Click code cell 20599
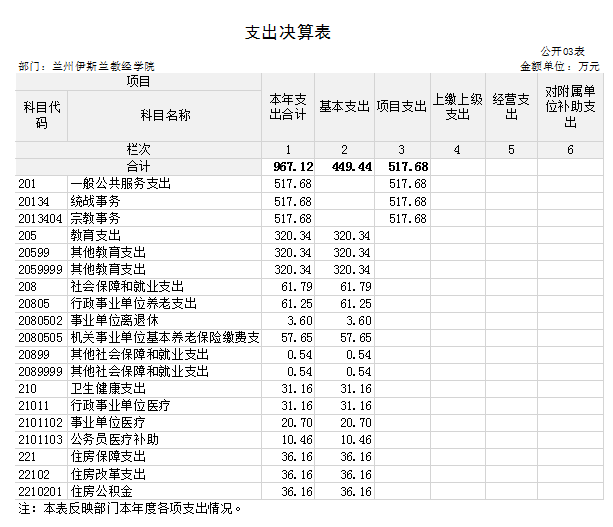This screenshot has height=527, width=613. [x=34, y=253]
